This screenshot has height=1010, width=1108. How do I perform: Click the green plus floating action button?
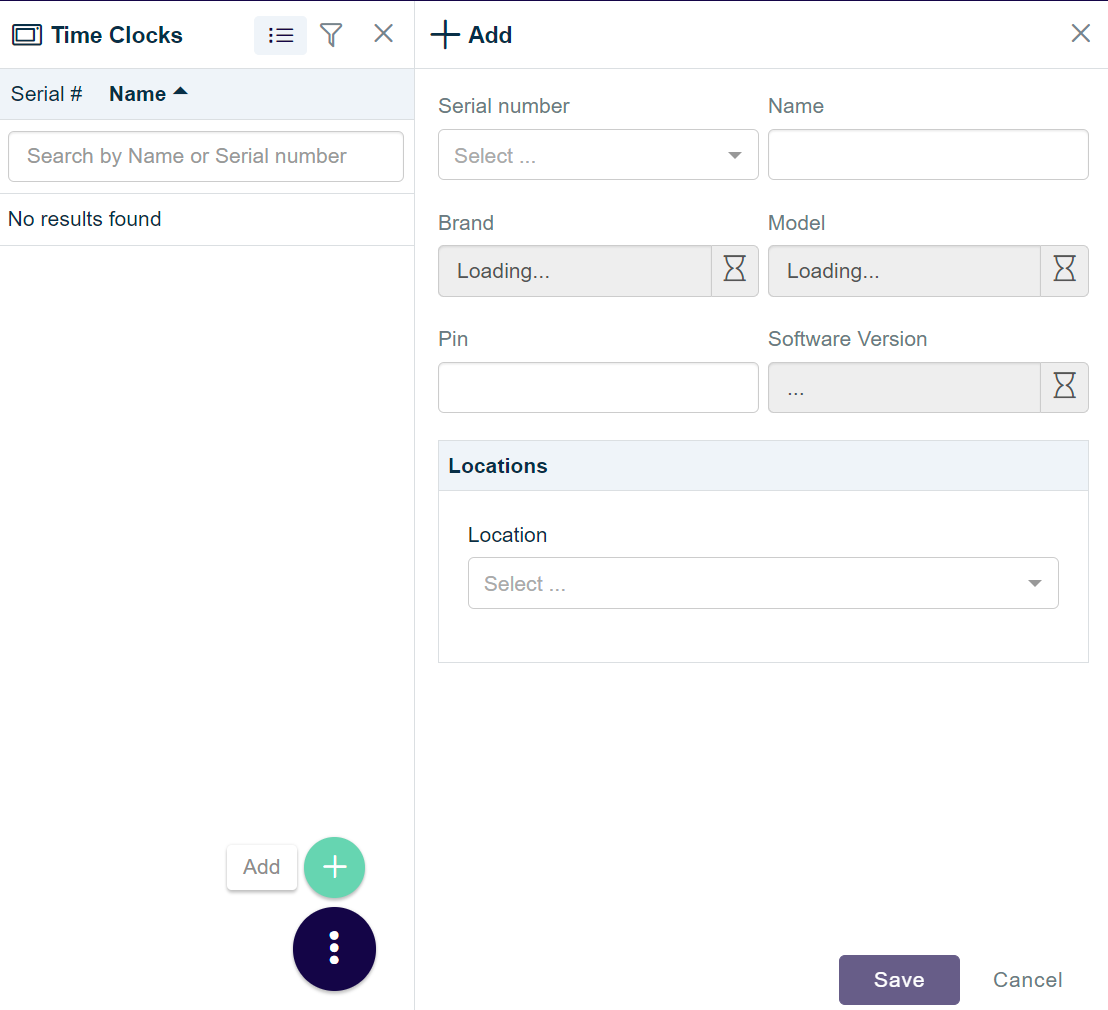[x=334, y=867]
